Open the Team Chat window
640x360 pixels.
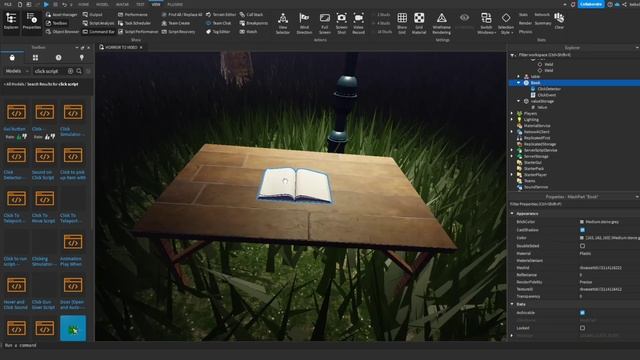click(218, 23)
